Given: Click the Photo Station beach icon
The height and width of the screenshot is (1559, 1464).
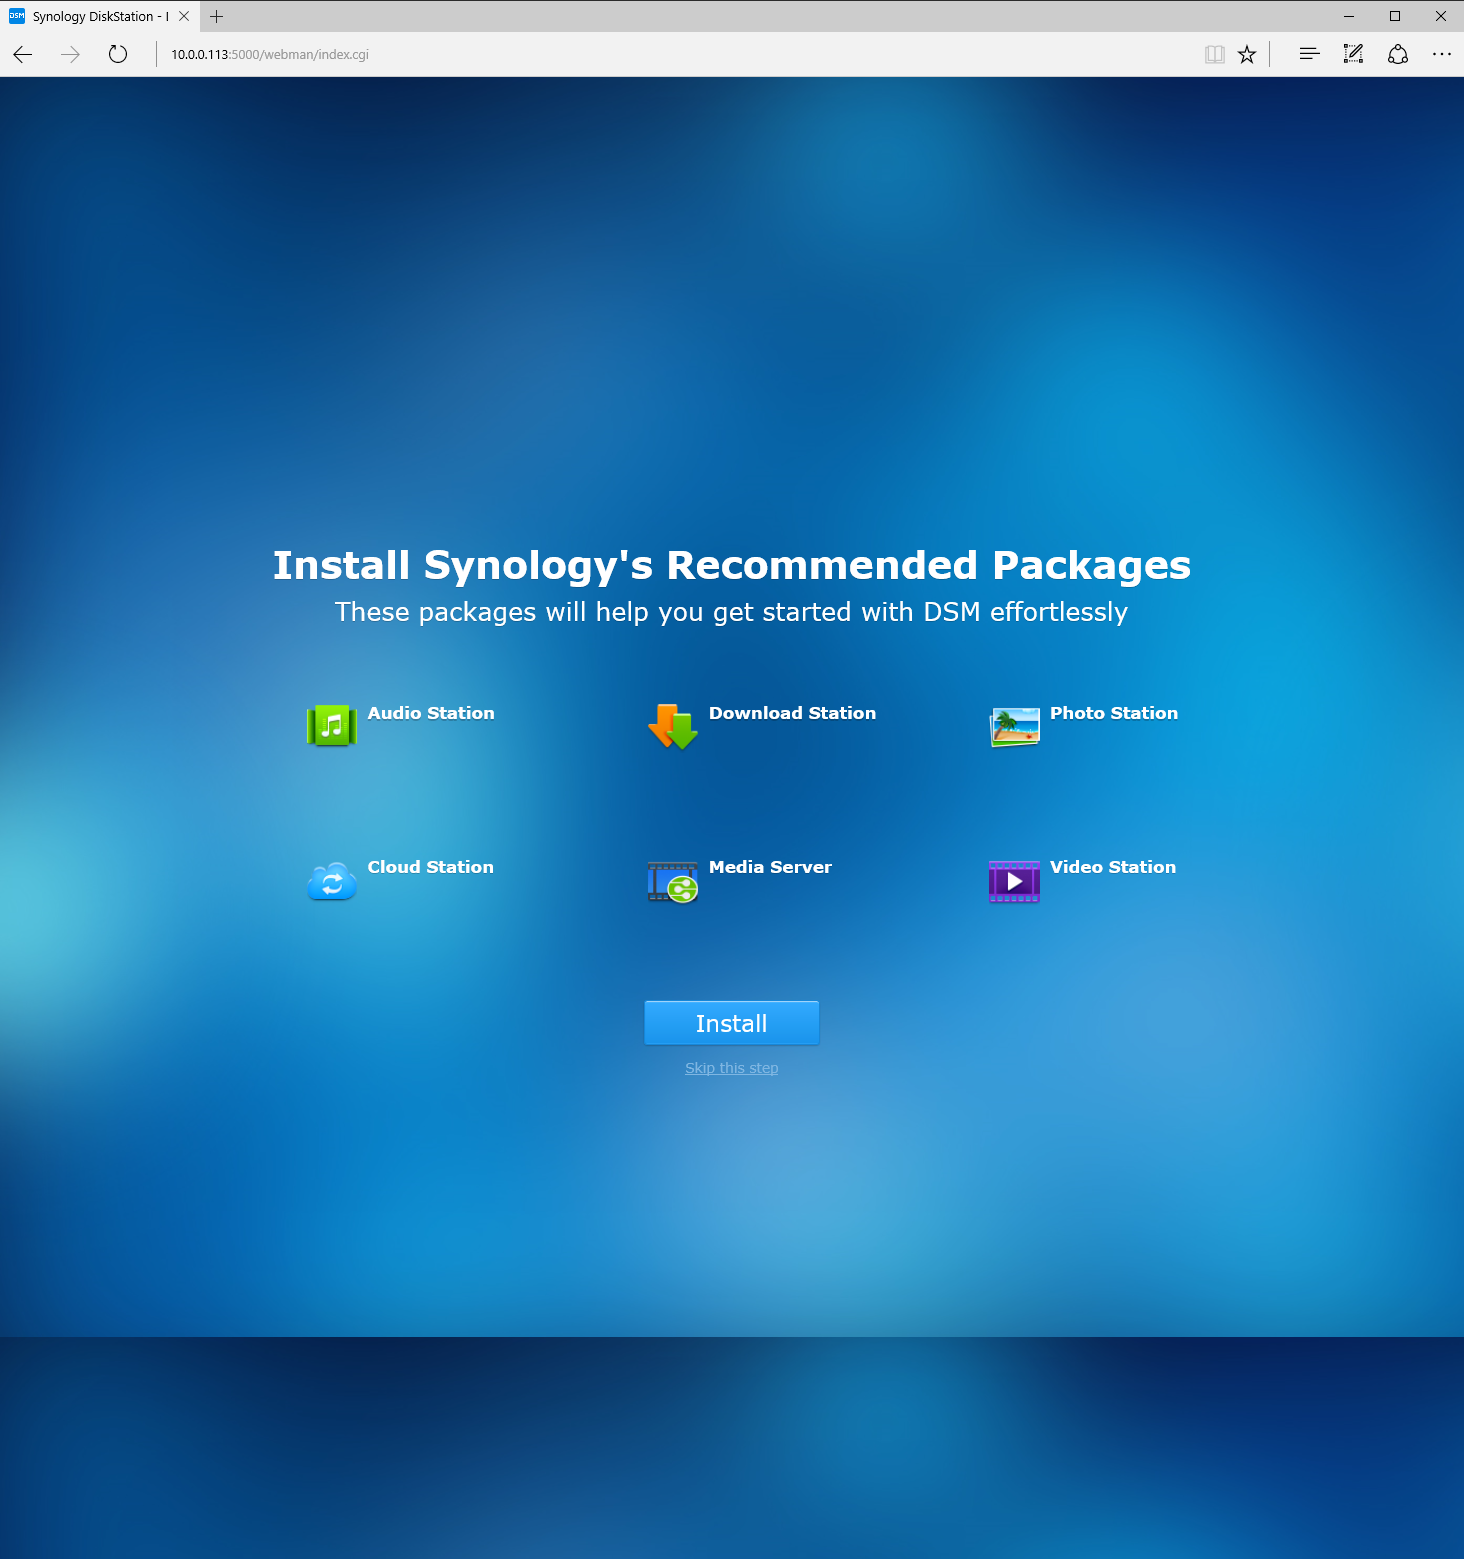Looking at the screenshot, I should click(x=1014, y=726).
